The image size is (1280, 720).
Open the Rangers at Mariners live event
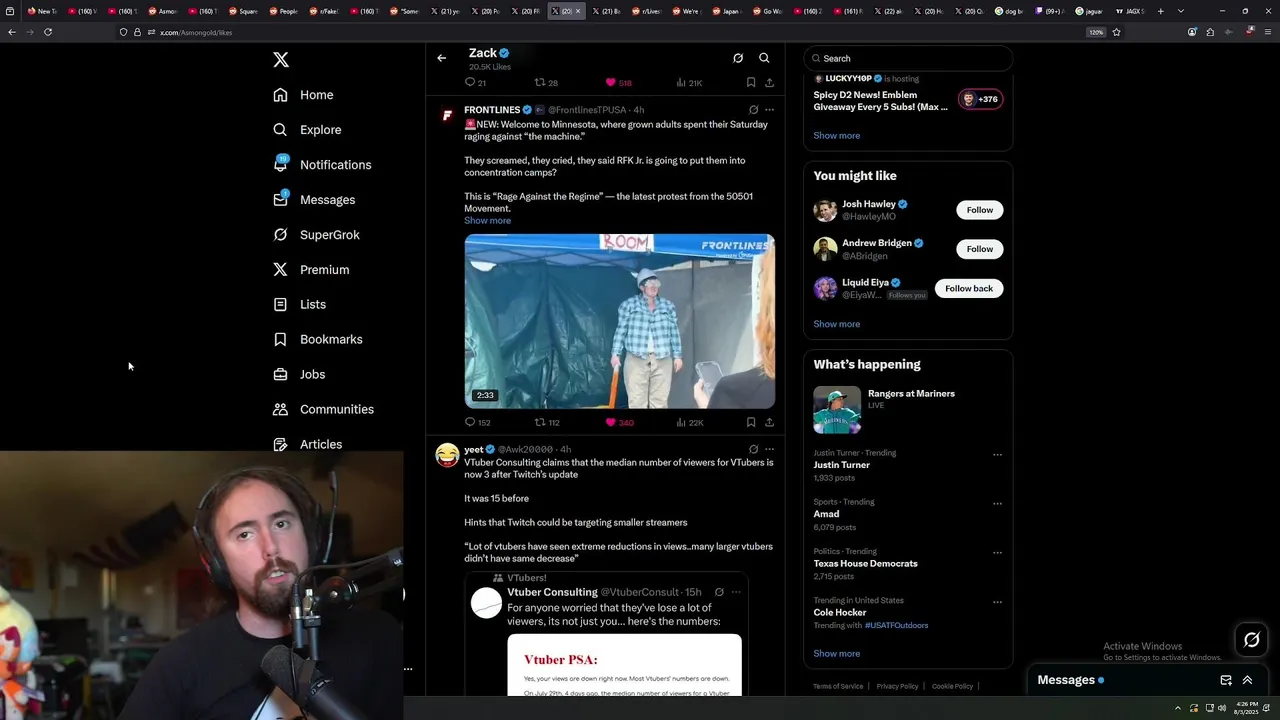(908, 409)
